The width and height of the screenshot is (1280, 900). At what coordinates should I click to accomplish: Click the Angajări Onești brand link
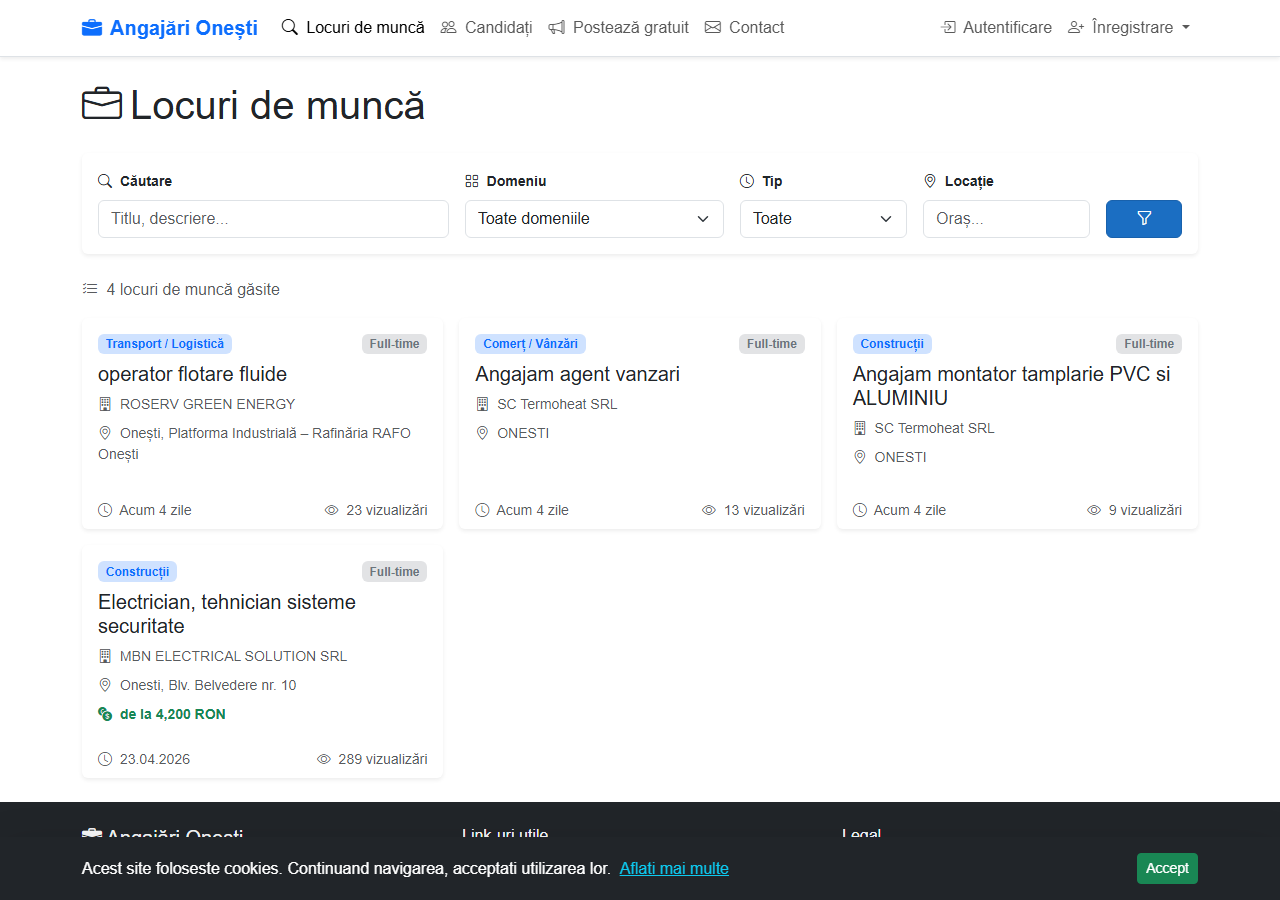click(x=170, y=28)
